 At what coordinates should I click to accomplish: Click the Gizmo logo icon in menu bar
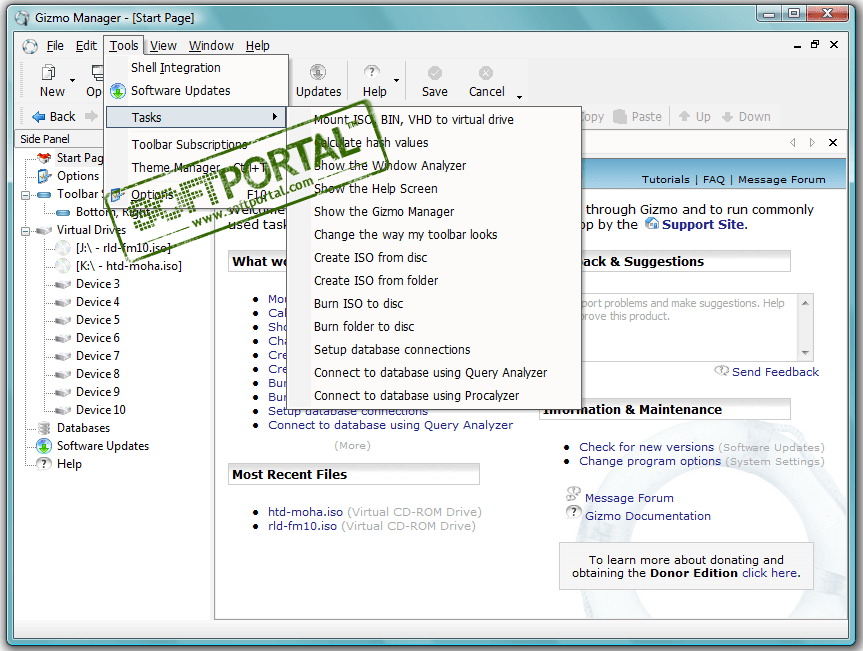coord(30,46)
